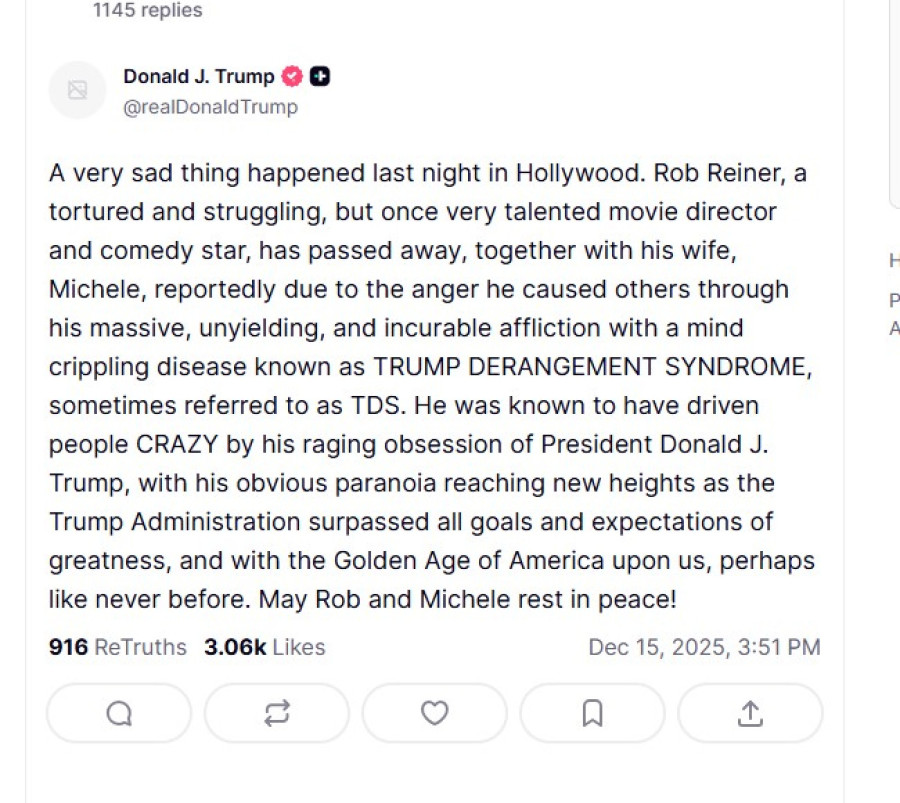Open the reply composer with the speech bubble icon
This screenshot has width=900, height=803.
coord(119,713)
